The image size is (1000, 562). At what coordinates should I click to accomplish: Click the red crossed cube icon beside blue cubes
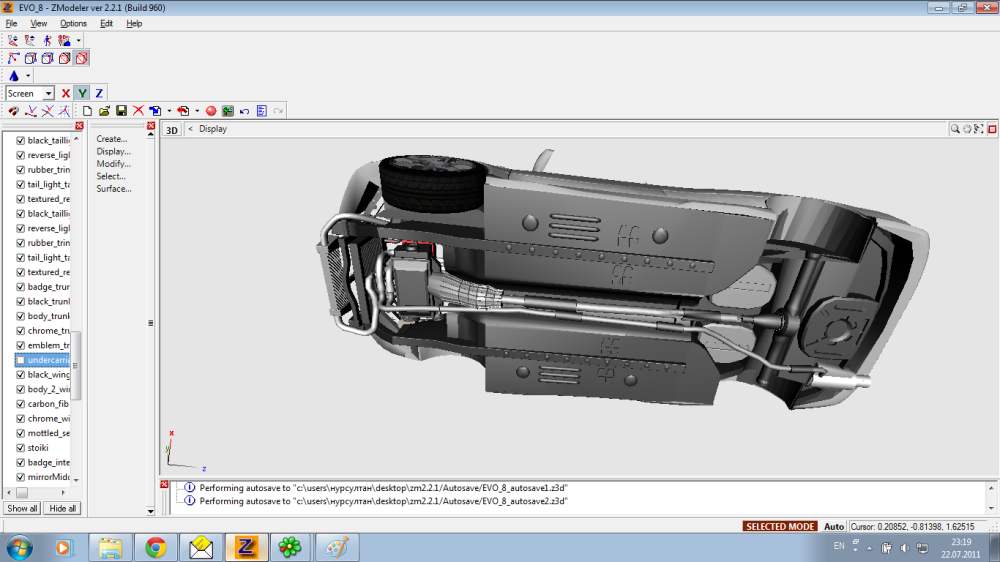pos(64,58)
